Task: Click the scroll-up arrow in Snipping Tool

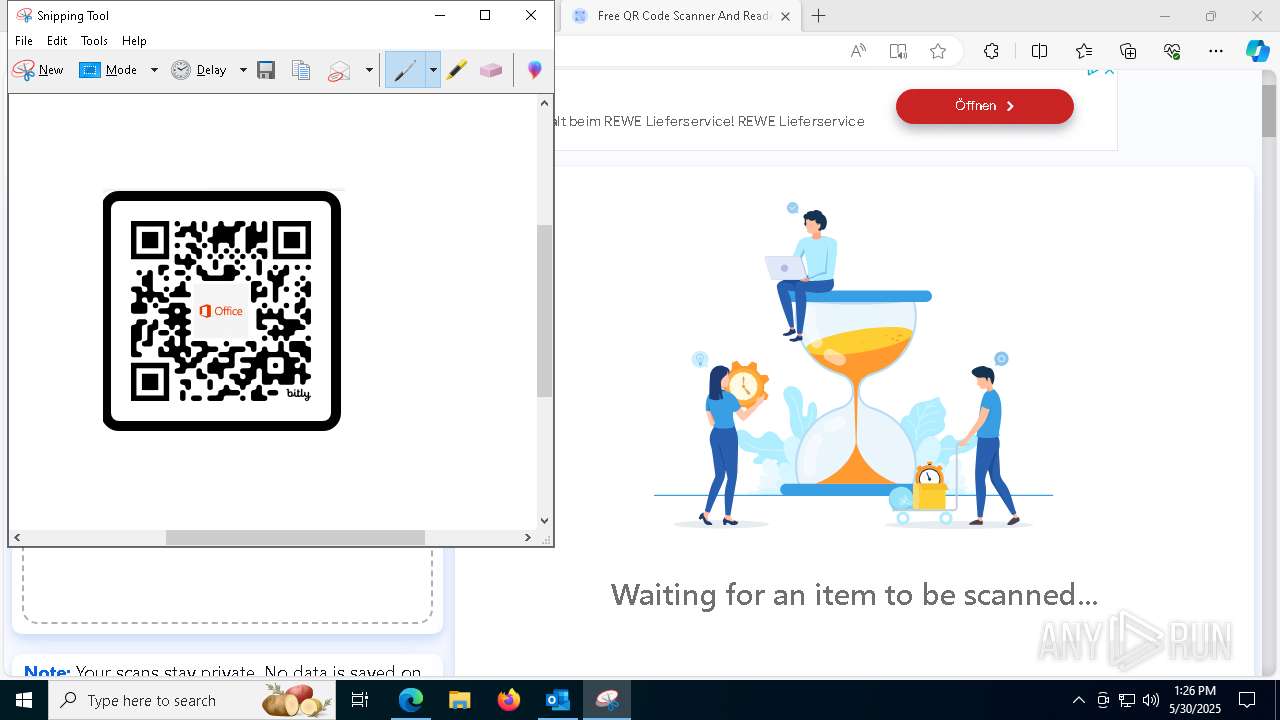Action: point(545,103)
